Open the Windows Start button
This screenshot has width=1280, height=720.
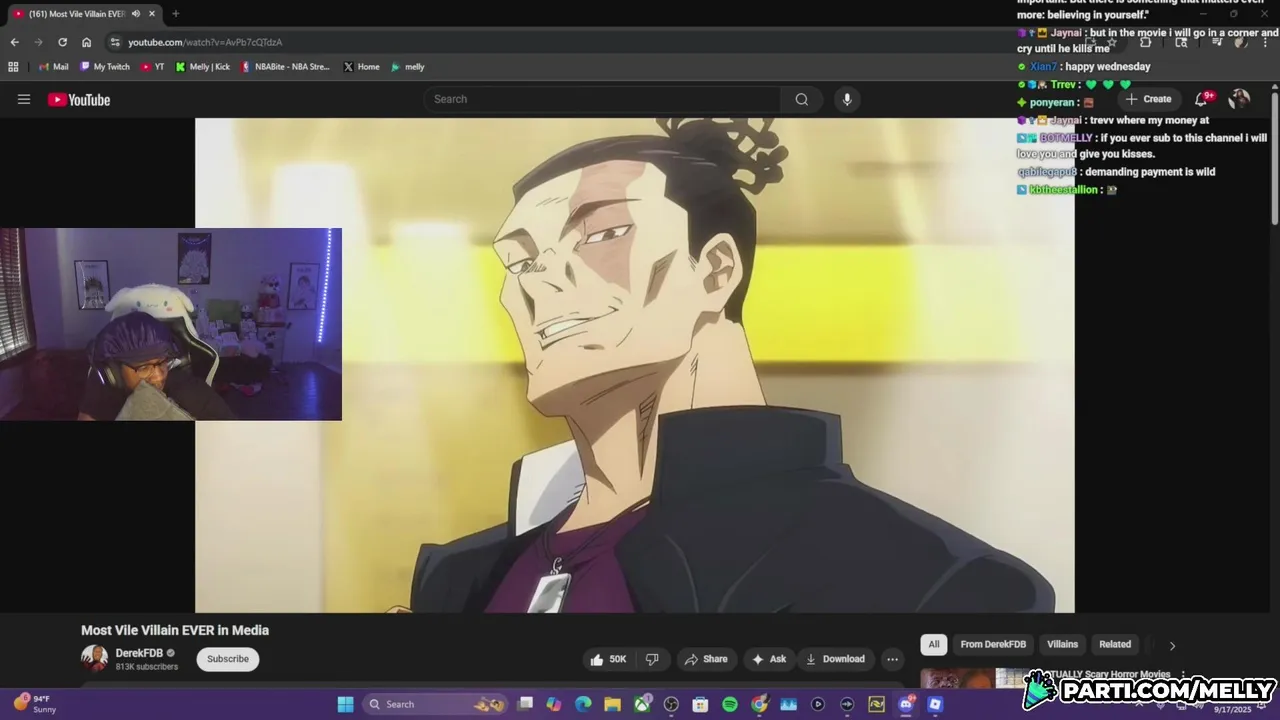345,704
